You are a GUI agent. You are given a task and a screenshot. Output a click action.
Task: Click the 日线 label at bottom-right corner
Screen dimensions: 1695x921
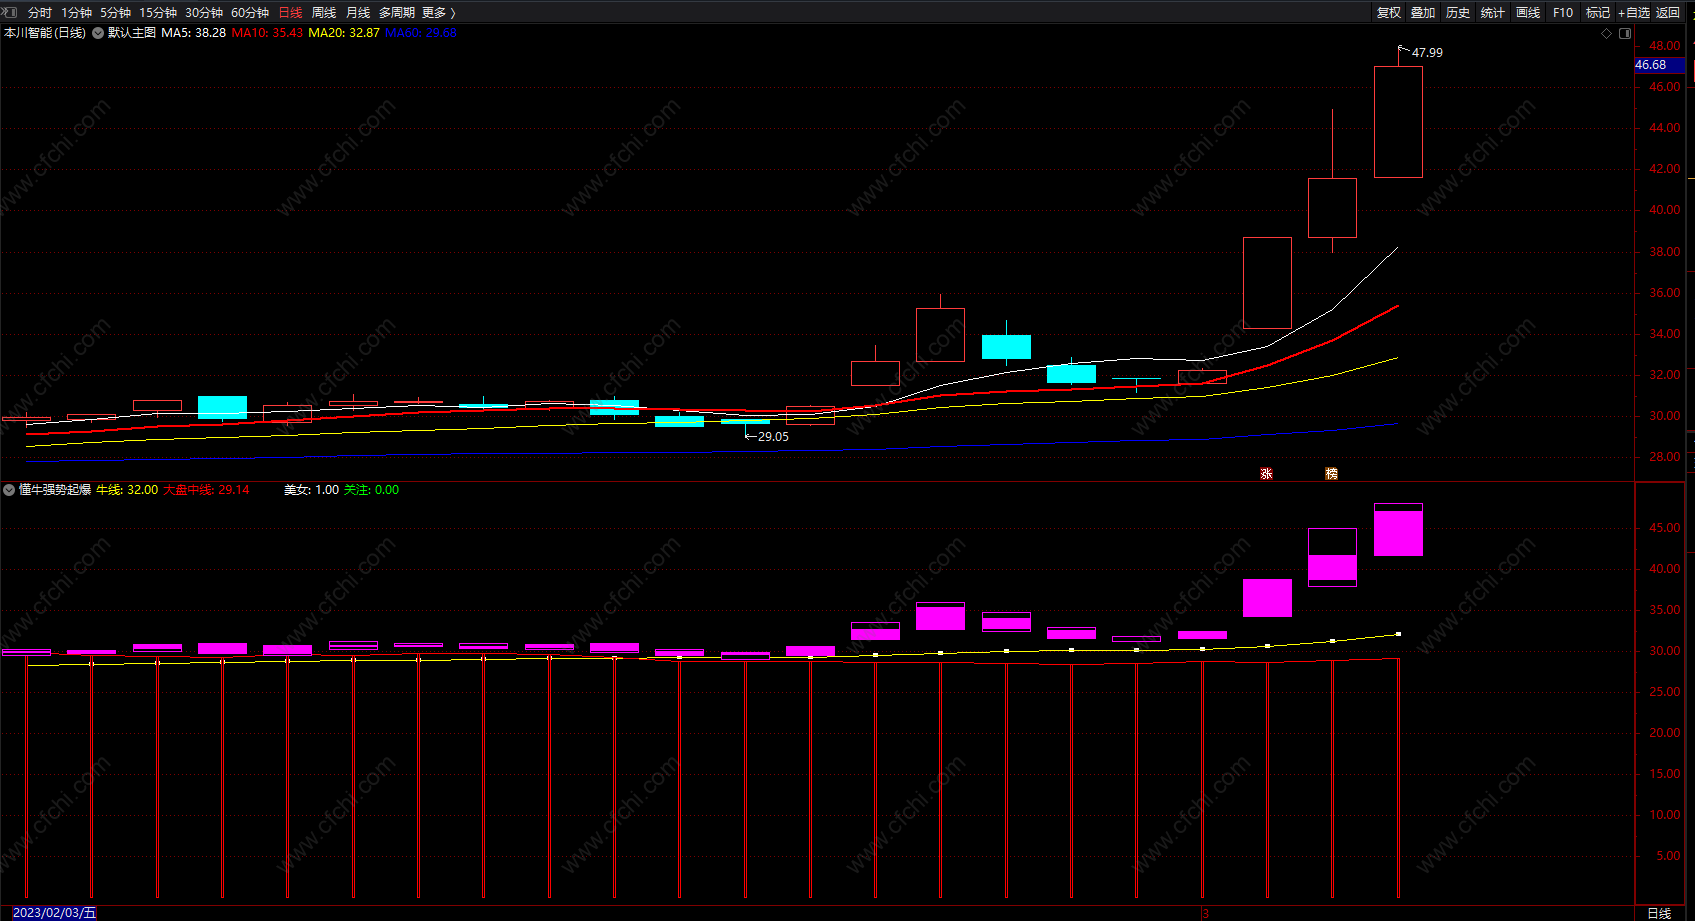(x=1659, y=913)
